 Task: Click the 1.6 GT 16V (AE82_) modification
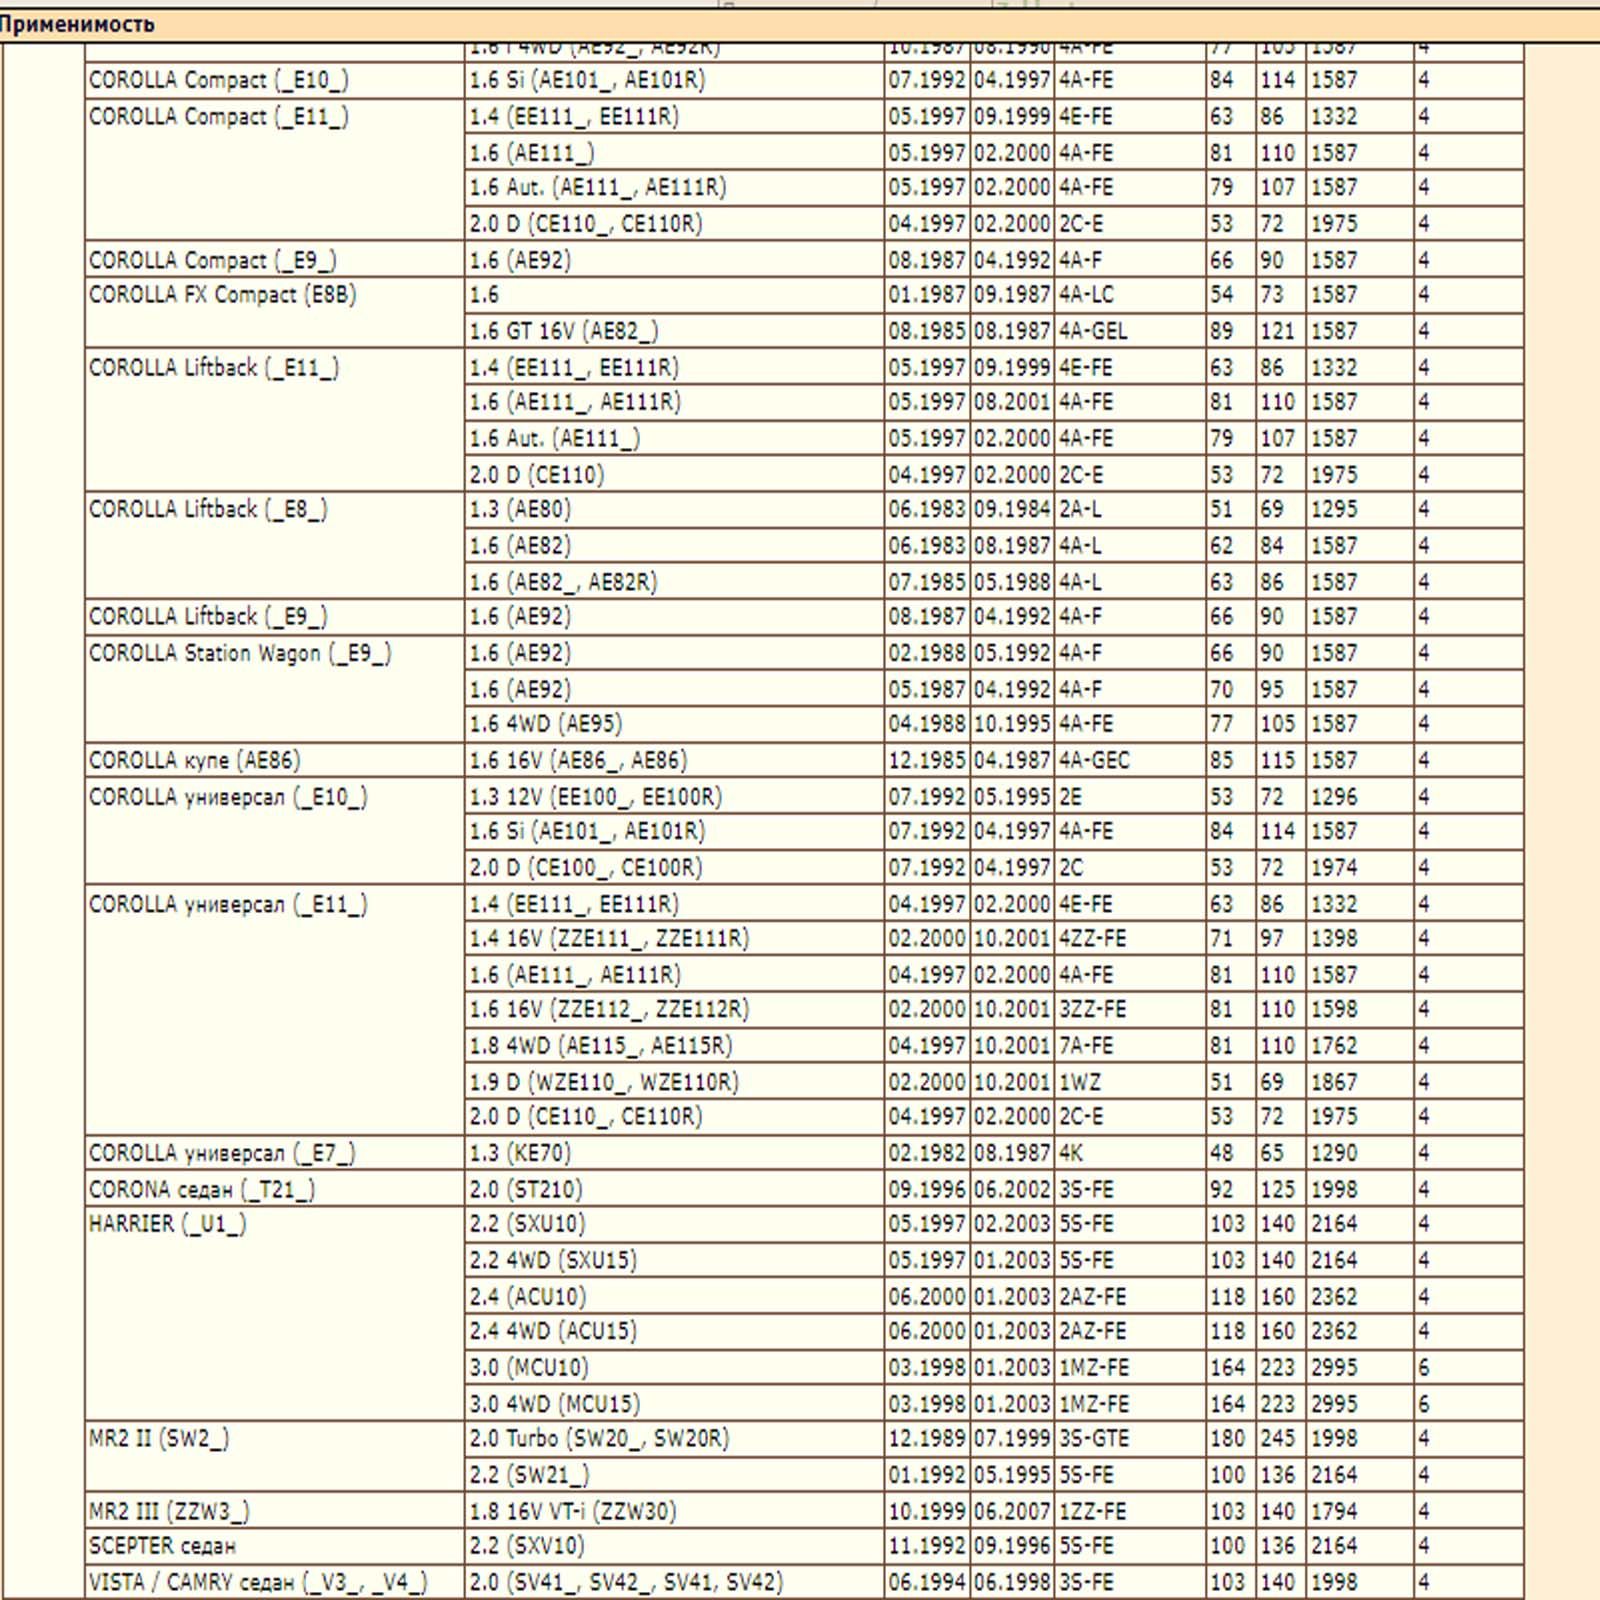(564, 331)
